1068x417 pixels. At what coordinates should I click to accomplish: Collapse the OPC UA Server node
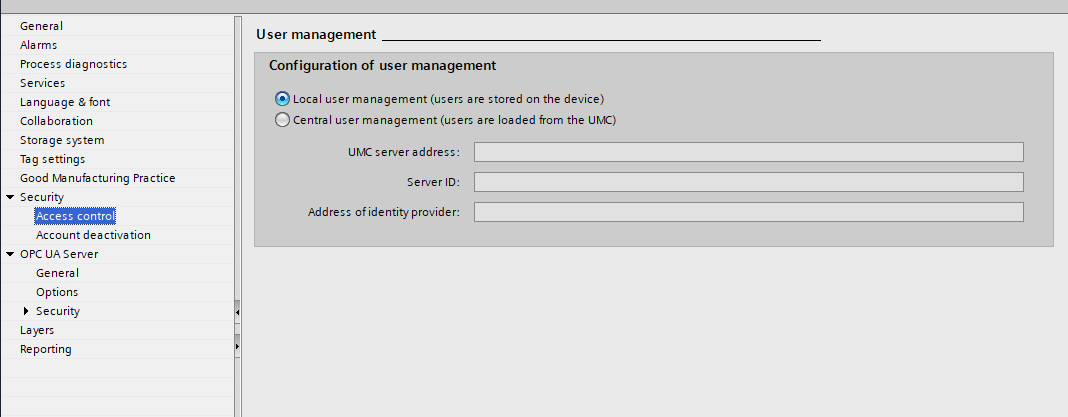(10, 254)
